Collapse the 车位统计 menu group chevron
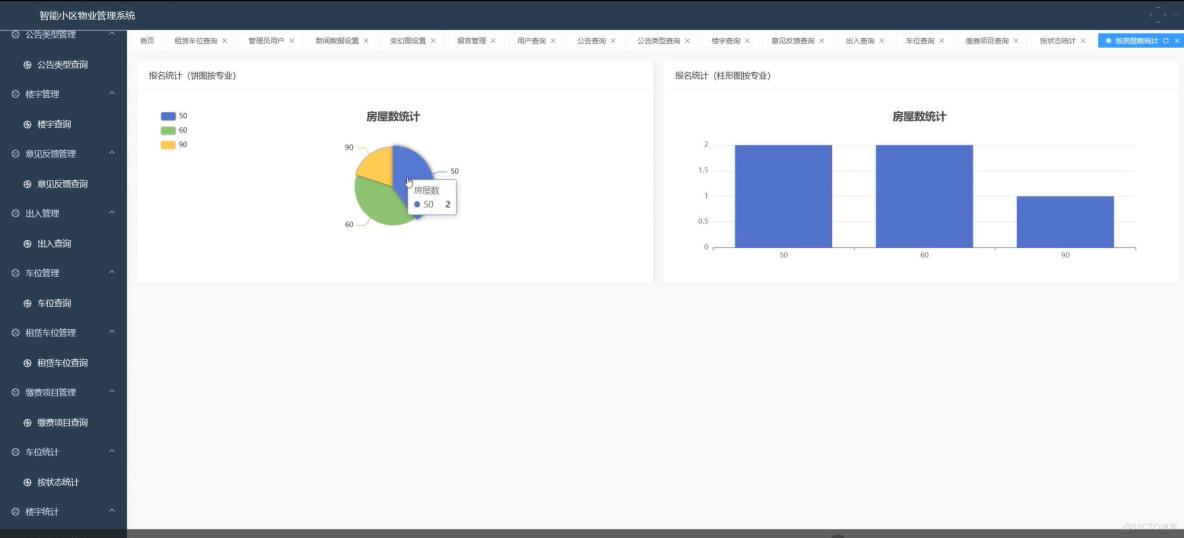Screen dimensions: 1184x538 pyautogui.click(x=112, y=452)
